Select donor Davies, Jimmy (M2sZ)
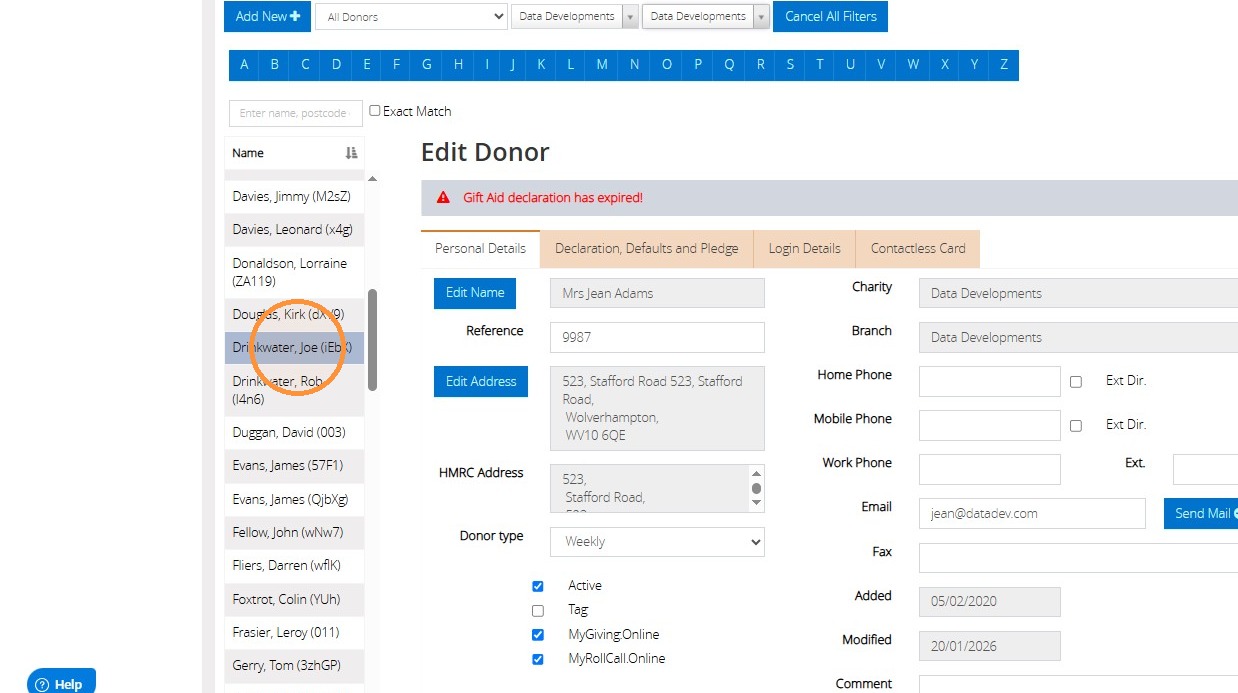 pos(294,196)
